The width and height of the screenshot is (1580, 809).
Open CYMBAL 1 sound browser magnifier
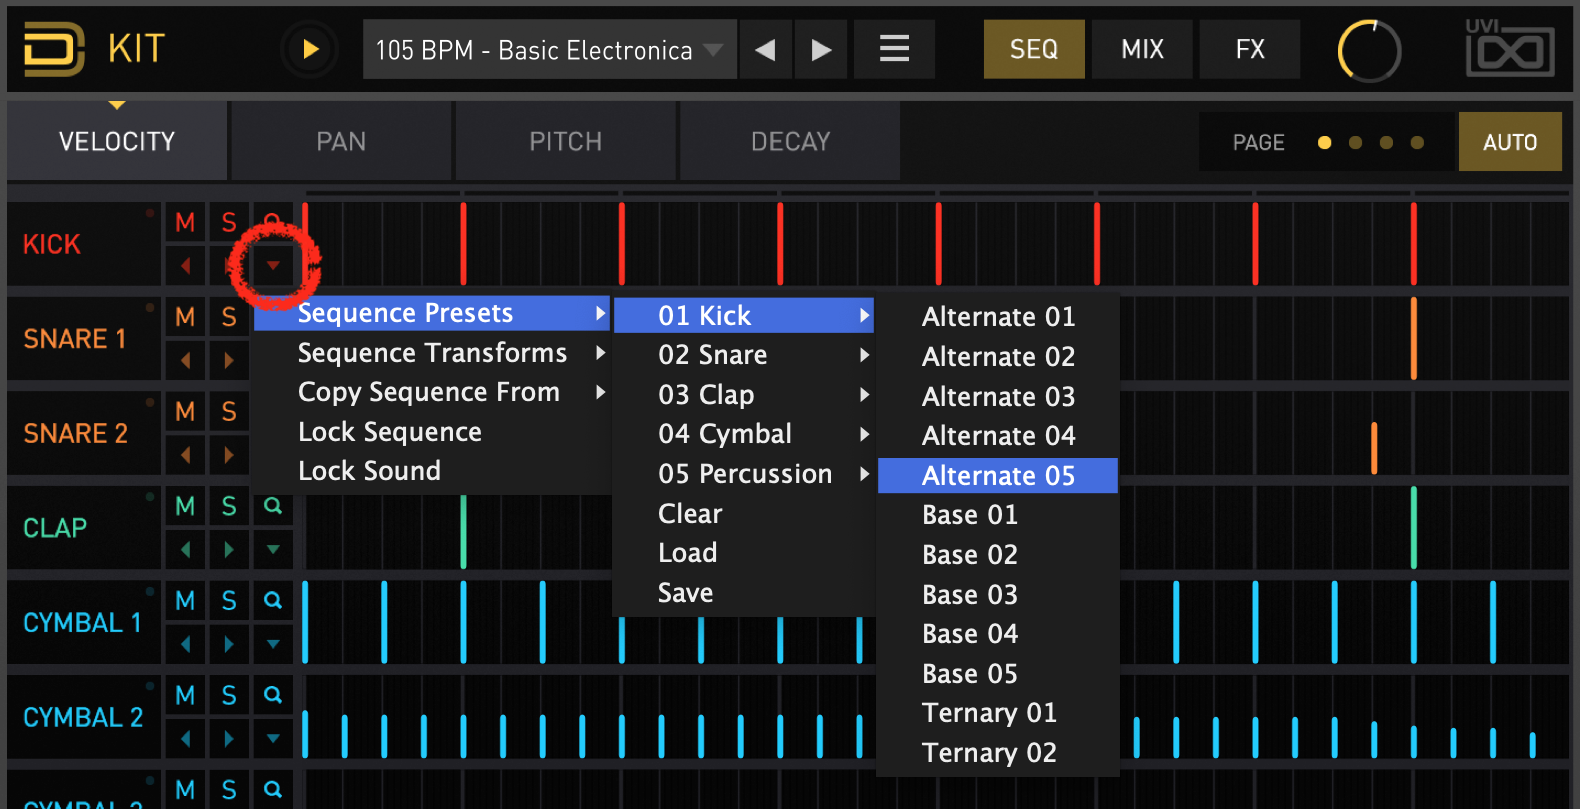(273, 600)
